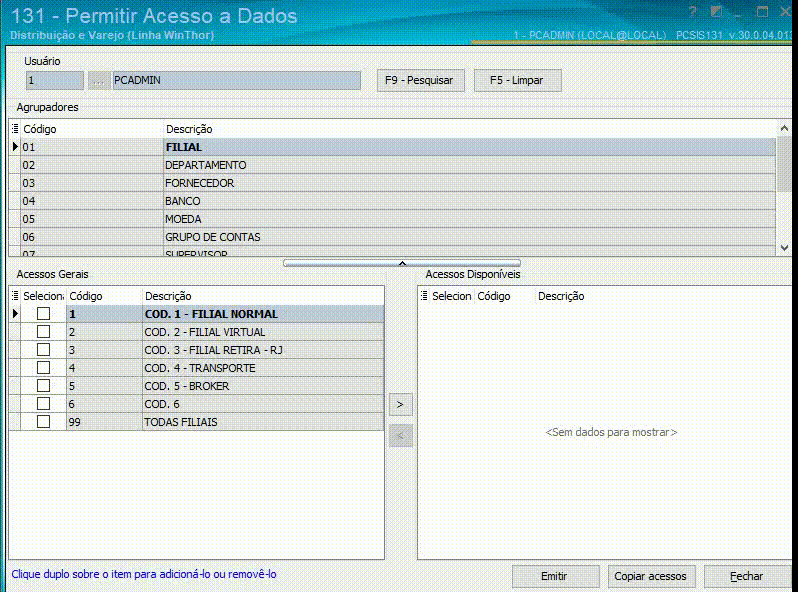This screenshot has width=798, height=592.
Task: Open help question mark icon in title bar
Action: pyautogui.click(x=693, y=12)
